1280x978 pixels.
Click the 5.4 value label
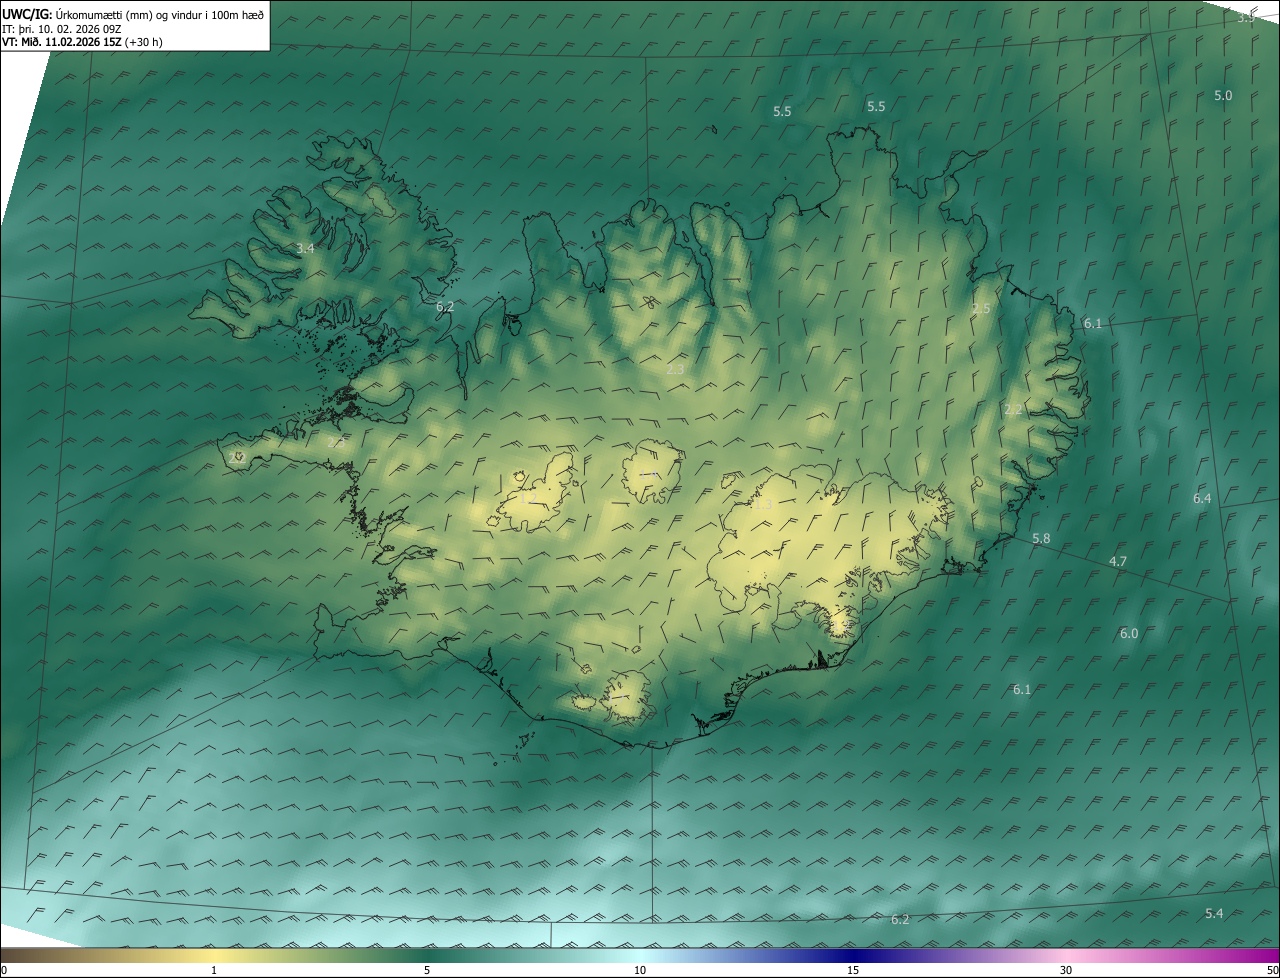click(x=1214, y=913)
